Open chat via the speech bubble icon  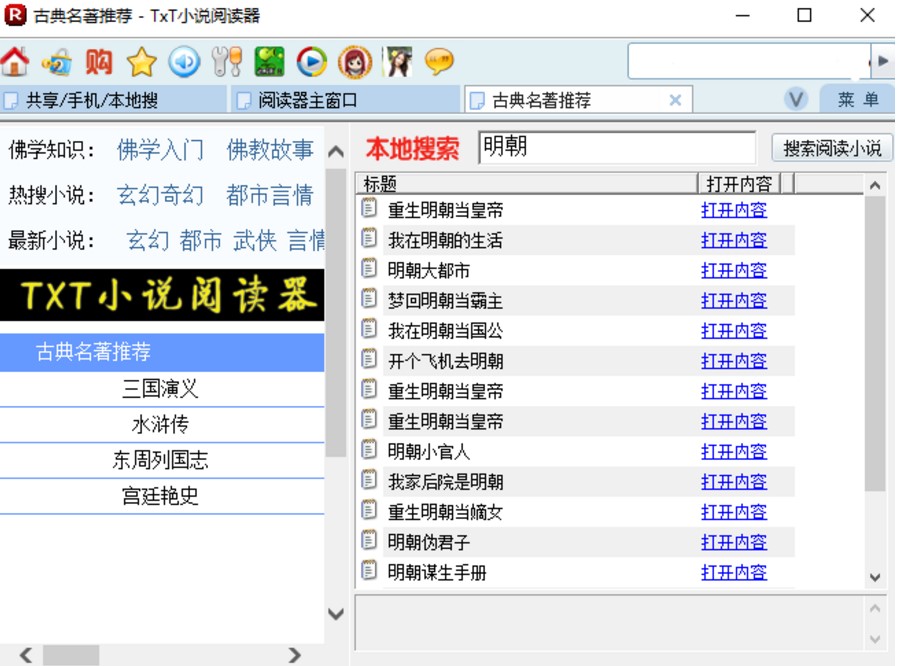[439, 60]
